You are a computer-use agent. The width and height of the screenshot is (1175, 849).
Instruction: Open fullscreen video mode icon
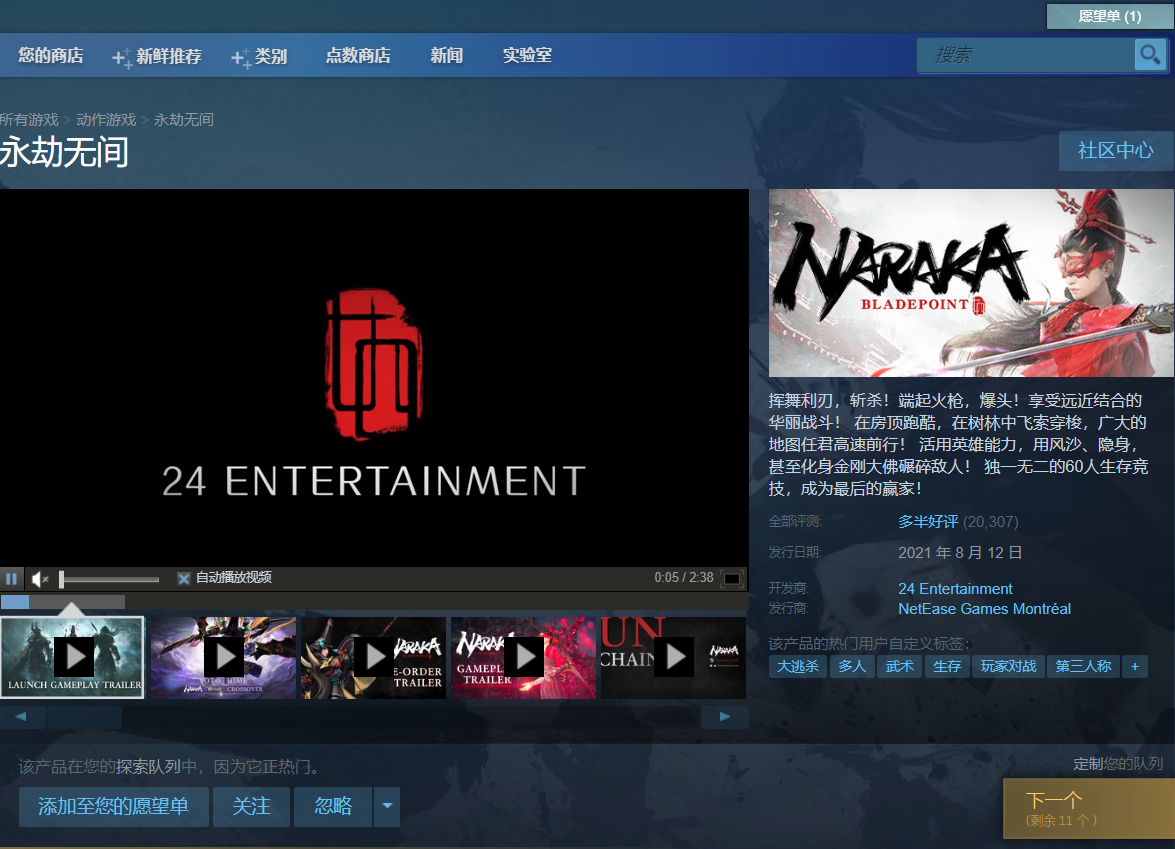click(x=732, y=578)
